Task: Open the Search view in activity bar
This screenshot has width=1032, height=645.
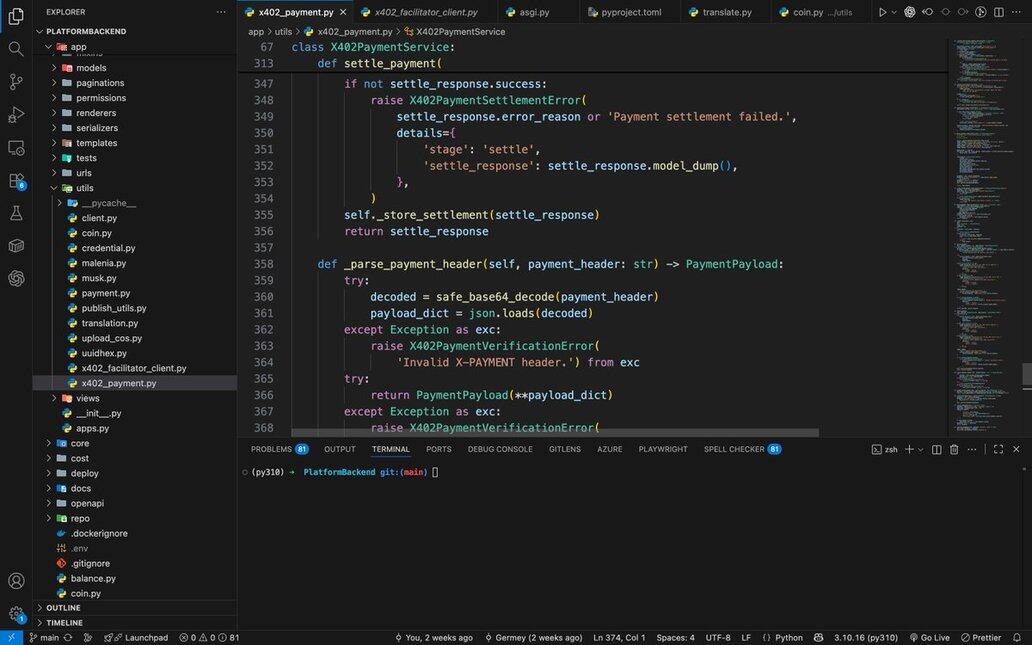Action: pyautogui.click(x=16, y=48)
